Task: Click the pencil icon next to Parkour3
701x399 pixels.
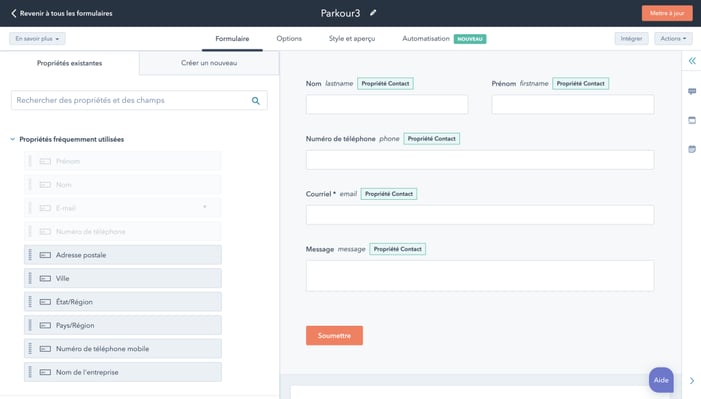Action: click(x=373, y=13)
